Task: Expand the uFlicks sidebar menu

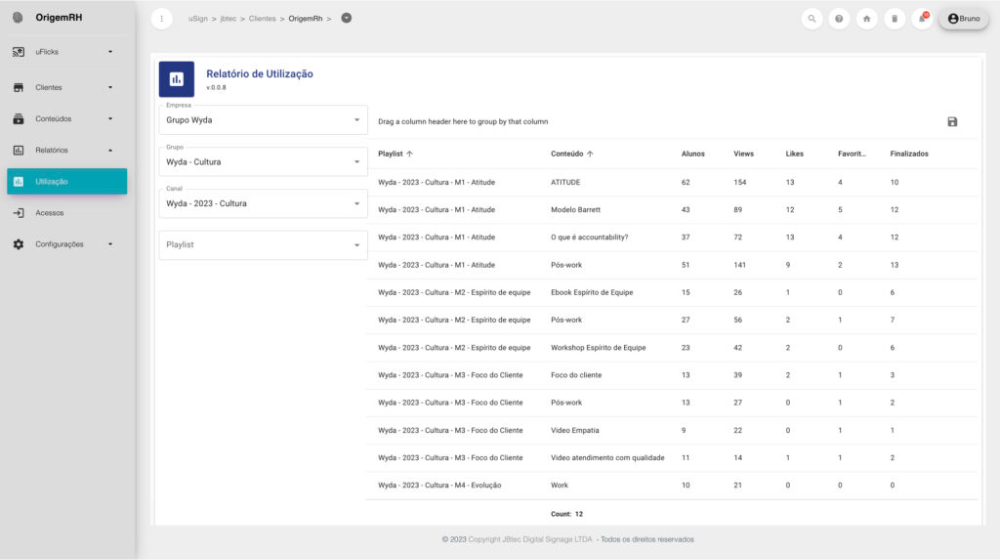Action: coord(64,51)
